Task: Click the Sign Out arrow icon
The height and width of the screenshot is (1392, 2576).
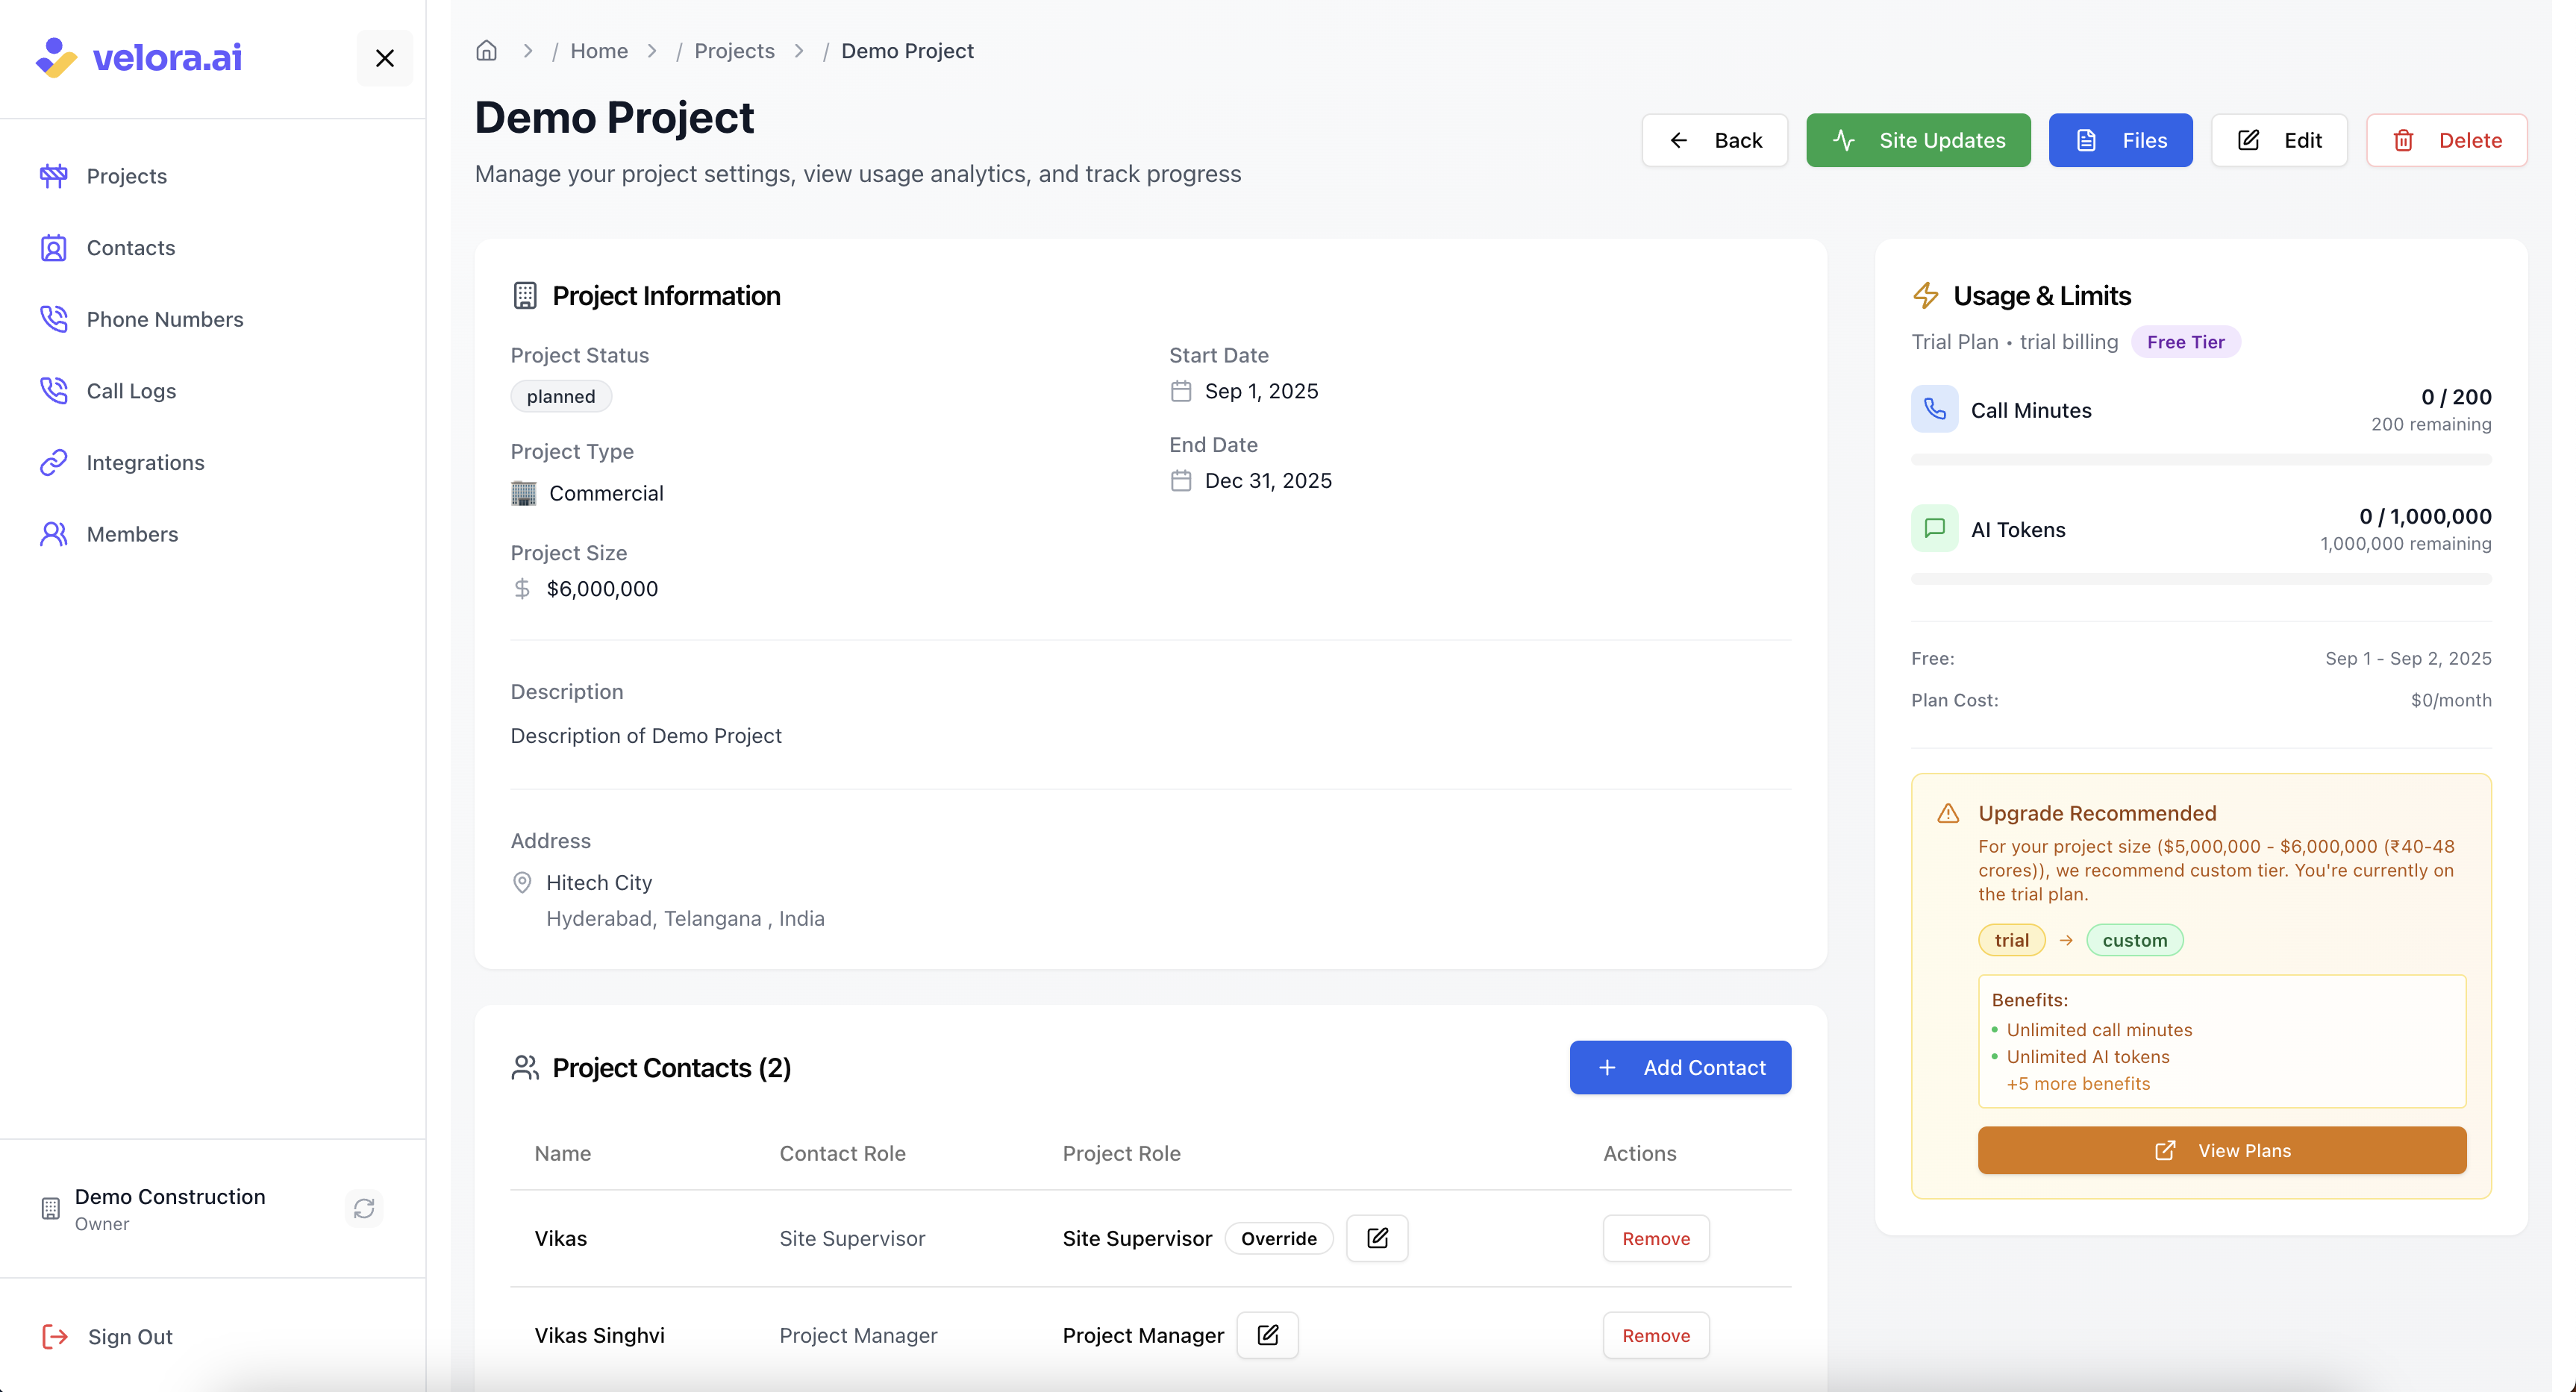Action: tap(55, 1337)
